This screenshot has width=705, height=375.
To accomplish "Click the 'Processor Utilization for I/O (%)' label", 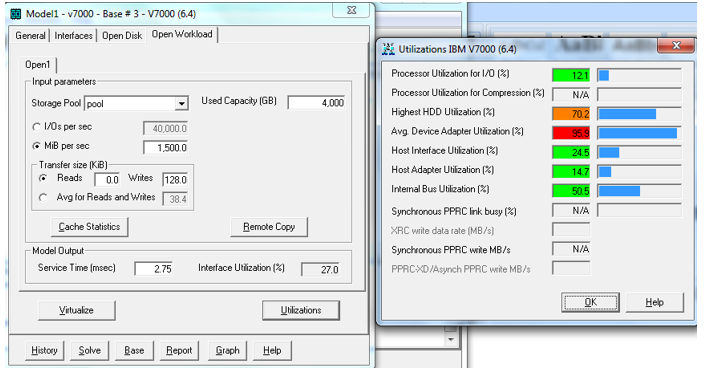I will [x=450, y=73].
